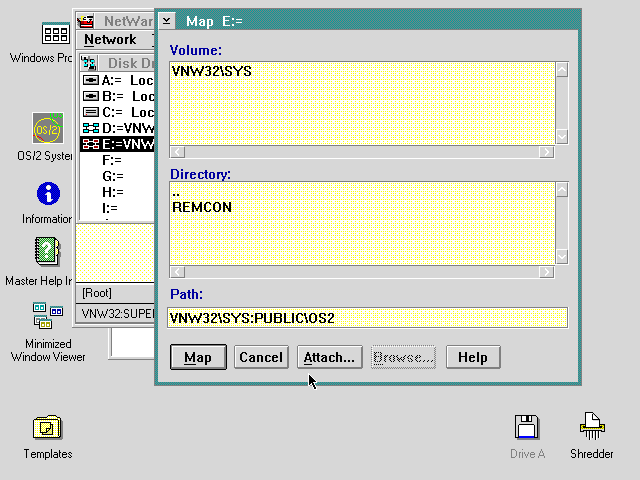
Task: Select the D:= network drive icon
Action: [91, 128]
